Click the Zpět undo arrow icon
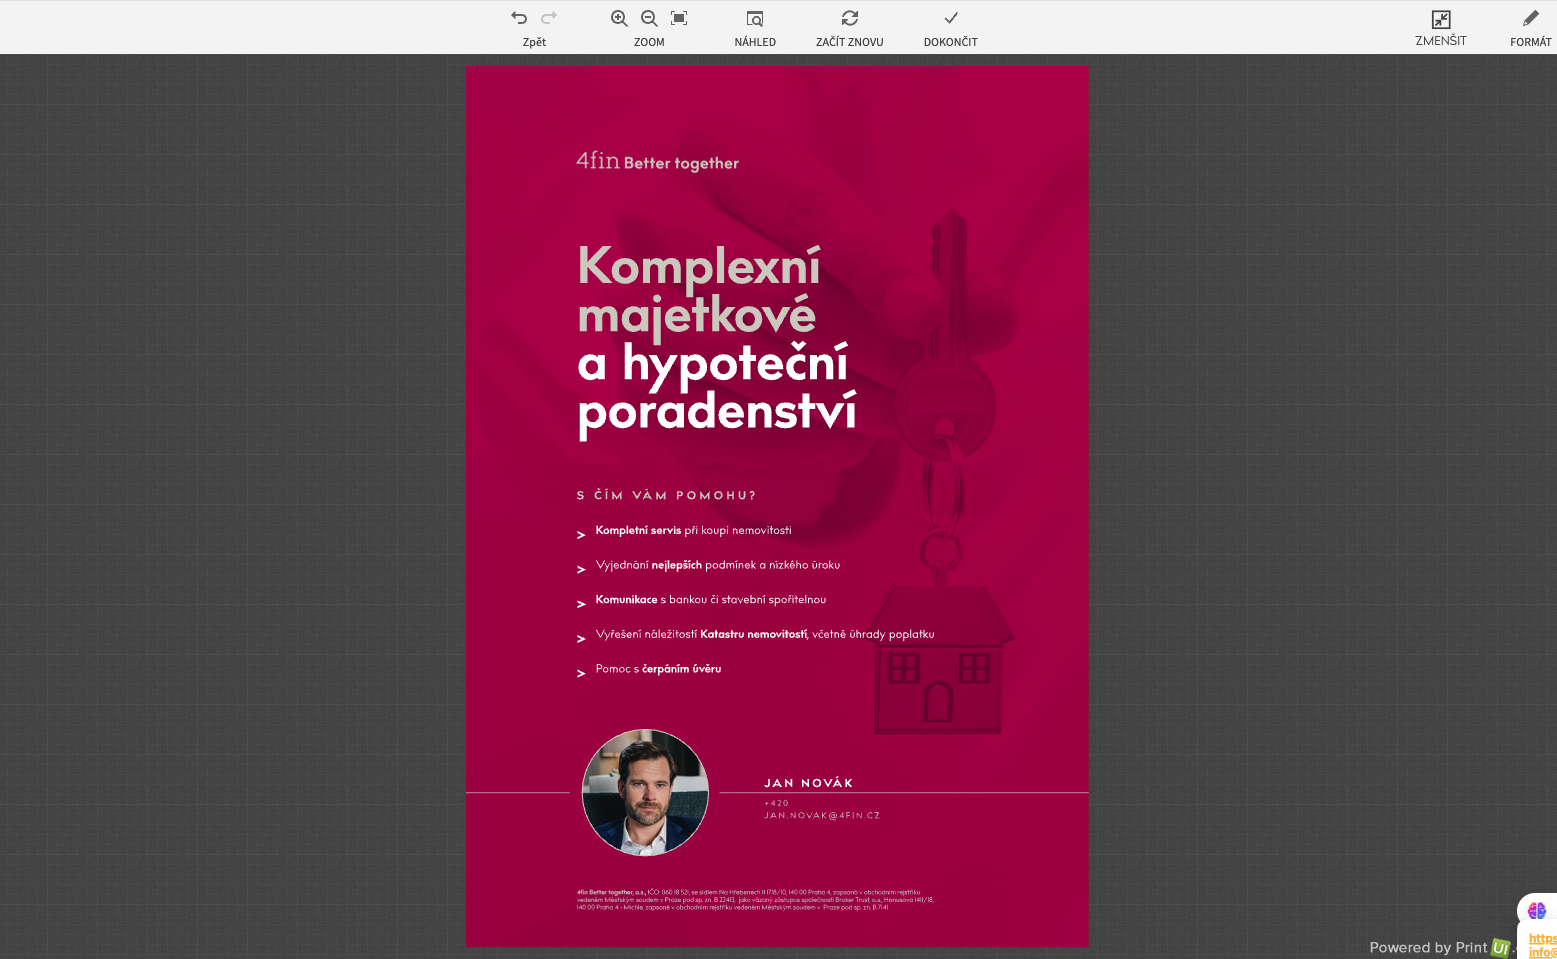 click(518, 17)
